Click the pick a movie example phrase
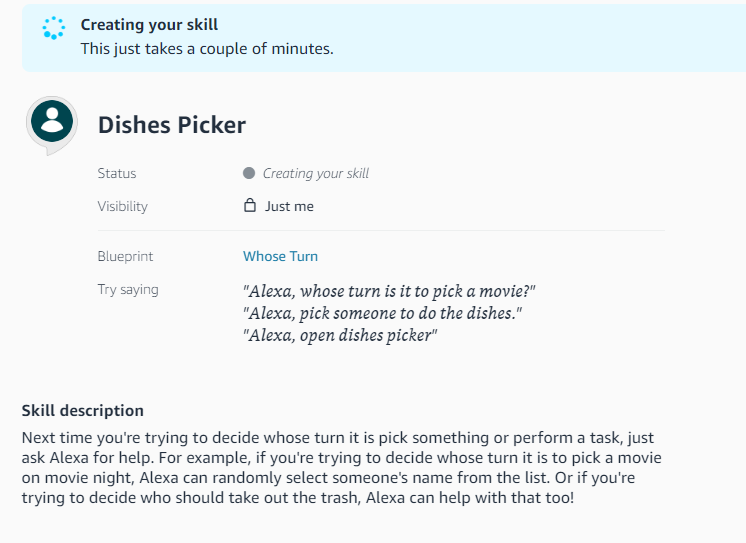The width and height of the screenshot is (746, 543). [390, 291]
